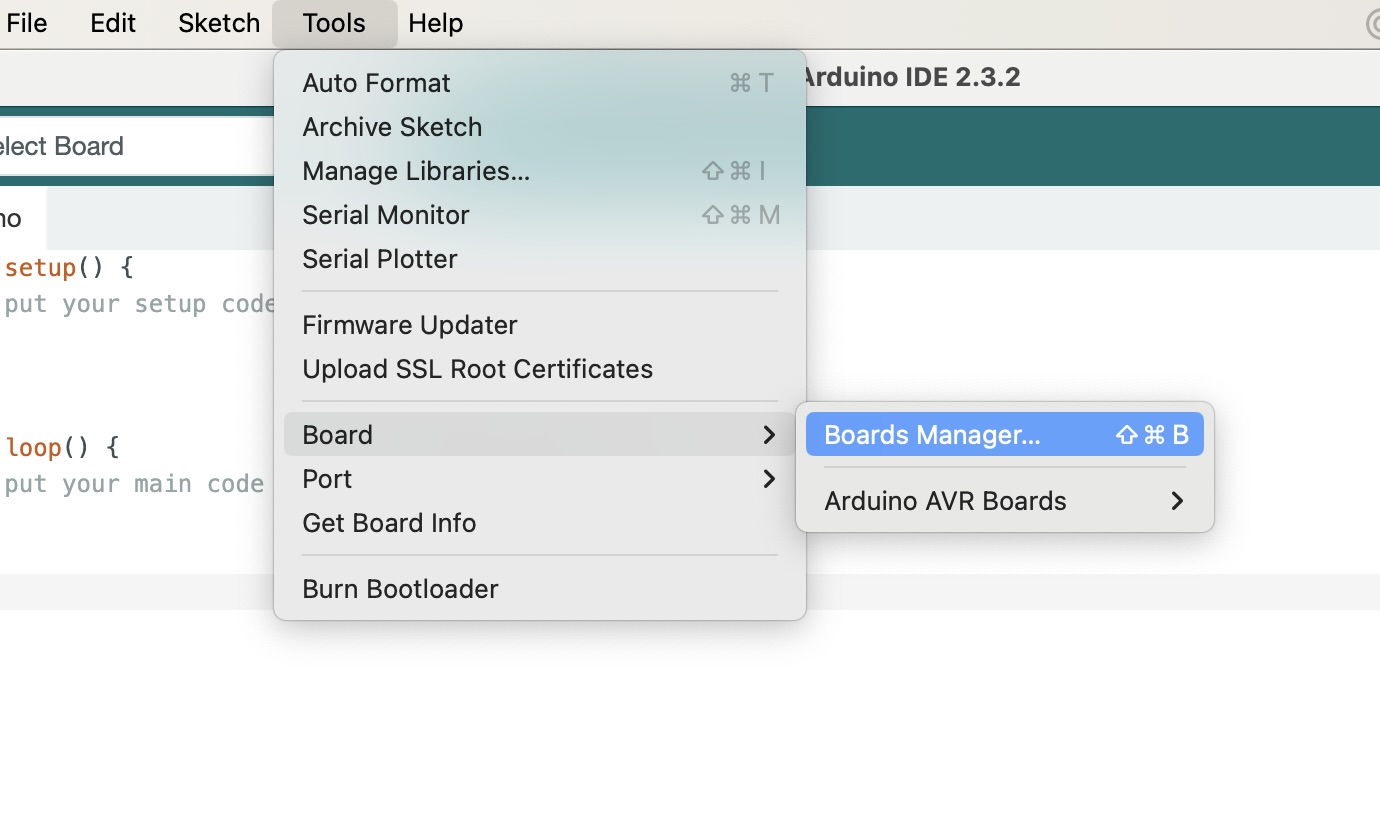Click the Arduino IDE 2.3.2 window title
Image resolution: width=1380 pixels, height=828 pixels.
(911, 78)
